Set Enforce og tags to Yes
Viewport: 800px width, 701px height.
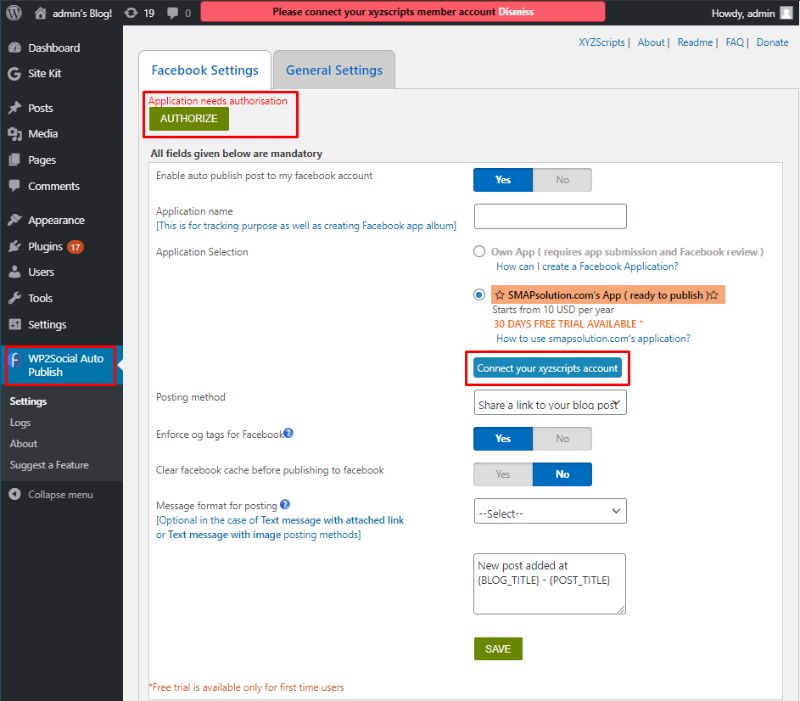503,438
